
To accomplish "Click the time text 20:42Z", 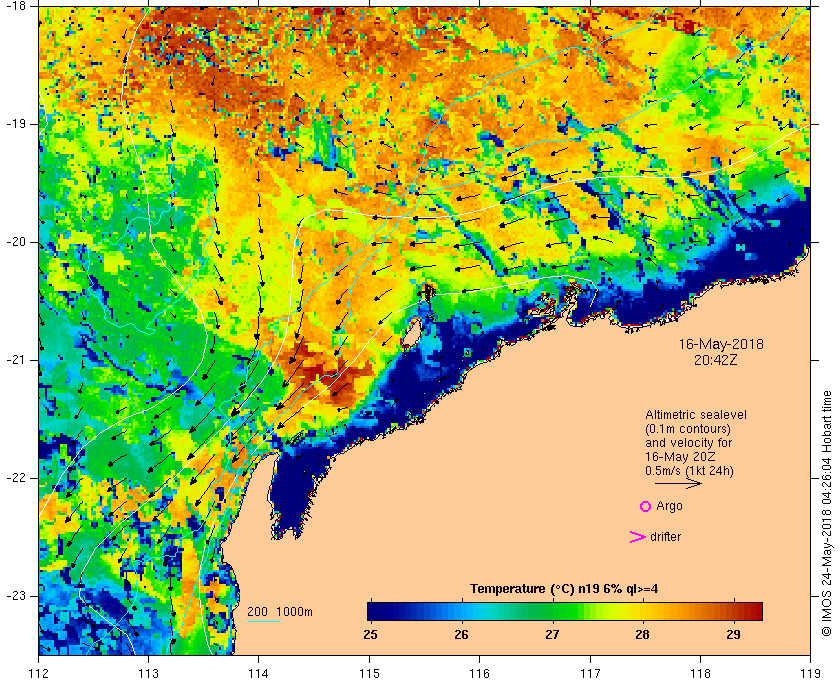I will (x=715, y=360).
